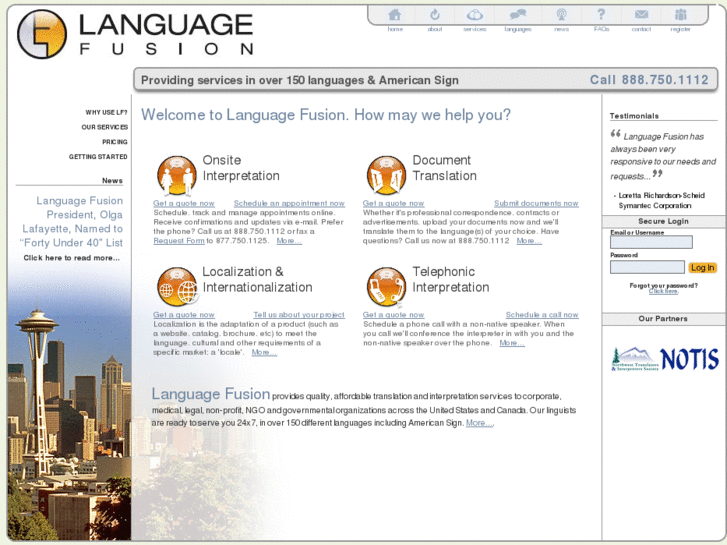Click the Document Translation orange icon
The image size is (727, 545).
tap(386, 176)
